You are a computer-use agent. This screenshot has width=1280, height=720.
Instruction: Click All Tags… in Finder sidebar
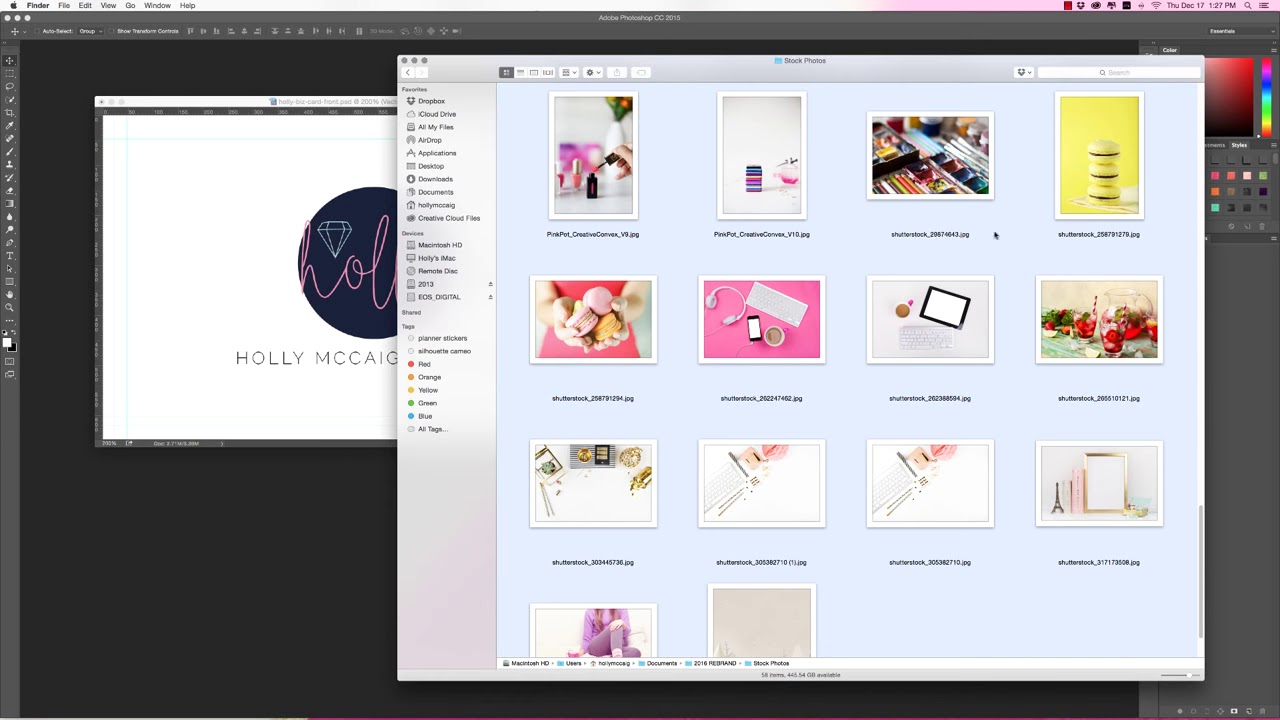432,429
